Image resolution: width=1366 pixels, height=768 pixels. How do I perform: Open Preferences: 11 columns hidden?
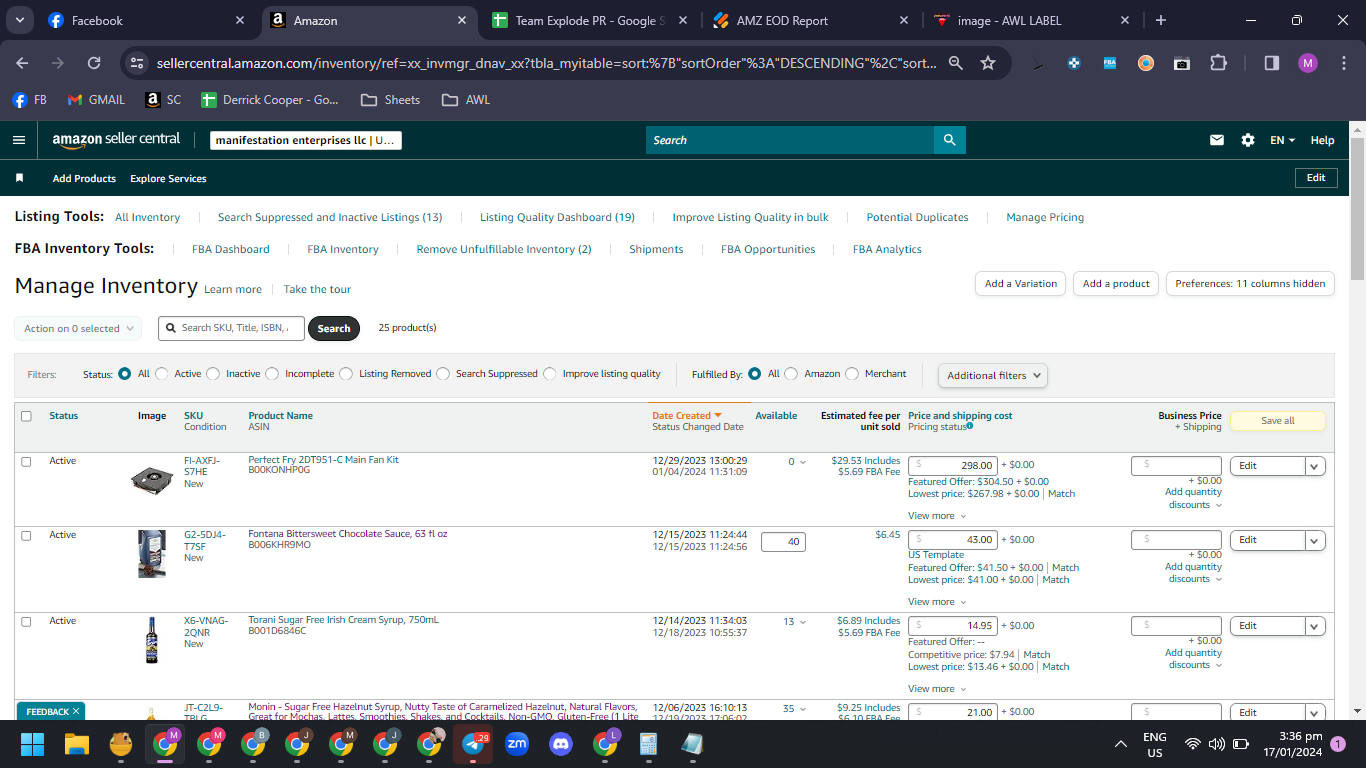(1250, 284)
